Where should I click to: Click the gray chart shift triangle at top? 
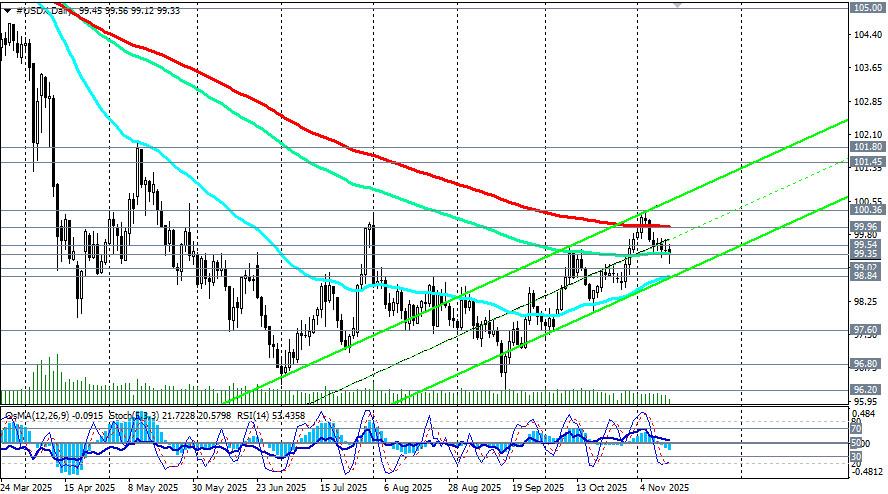coord(677,5)
